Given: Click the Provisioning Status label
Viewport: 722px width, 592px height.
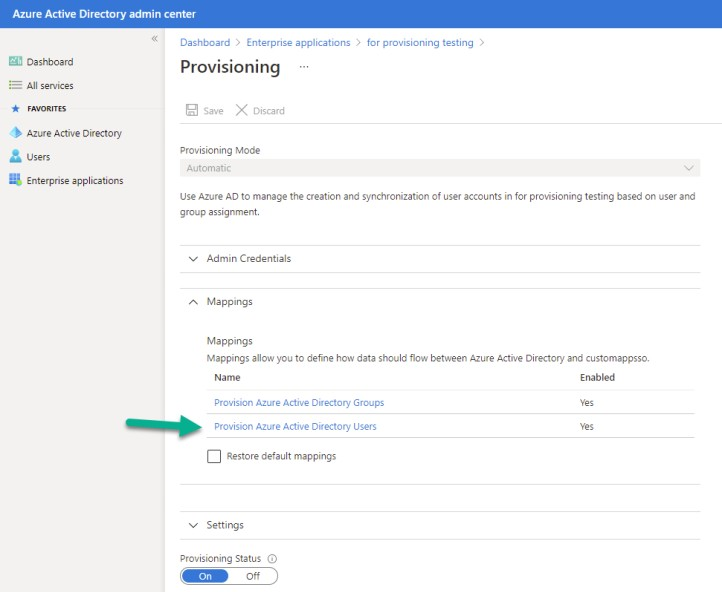Looking at the screenshot, I should coord(220,559).
